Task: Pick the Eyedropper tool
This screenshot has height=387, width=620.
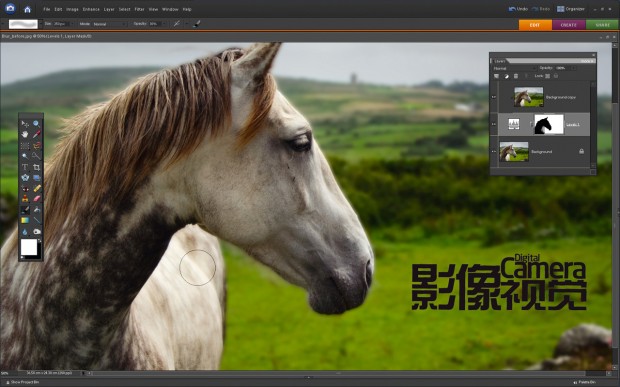Action: [x=36, y=134]
